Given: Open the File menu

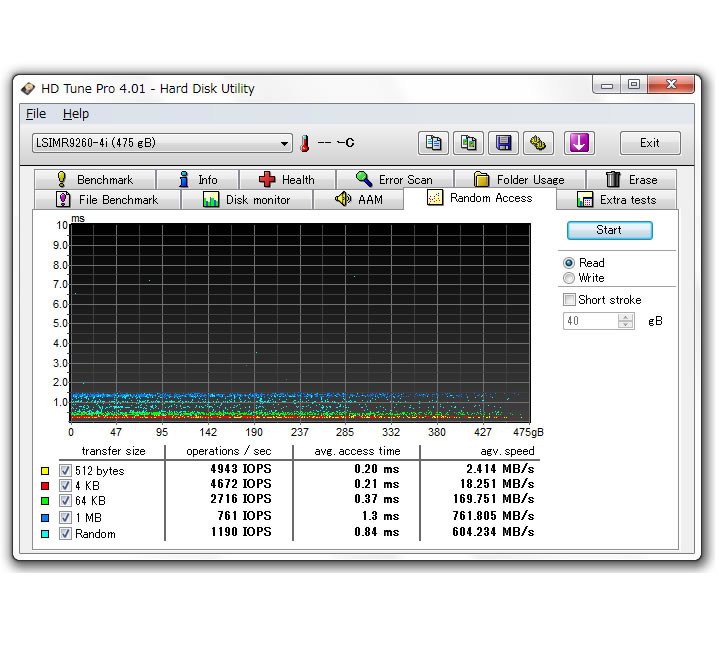Looking at the screenshot, I should [x=36, y=114].
